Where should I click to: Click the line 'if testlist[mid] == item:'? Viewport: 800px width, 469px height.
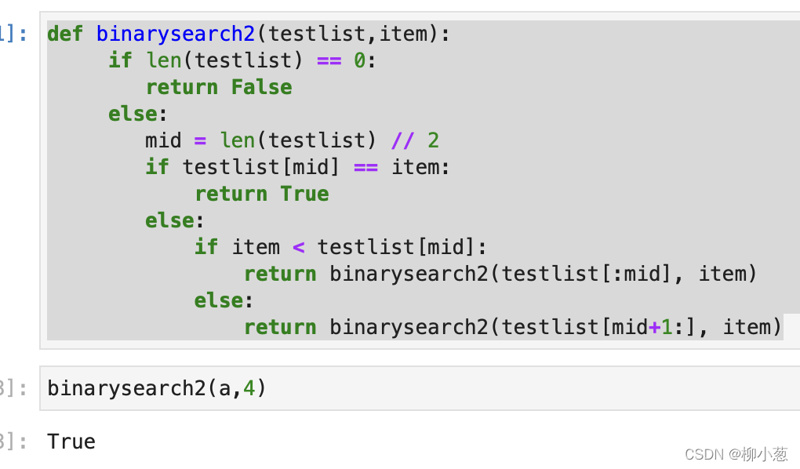[297, 167]
